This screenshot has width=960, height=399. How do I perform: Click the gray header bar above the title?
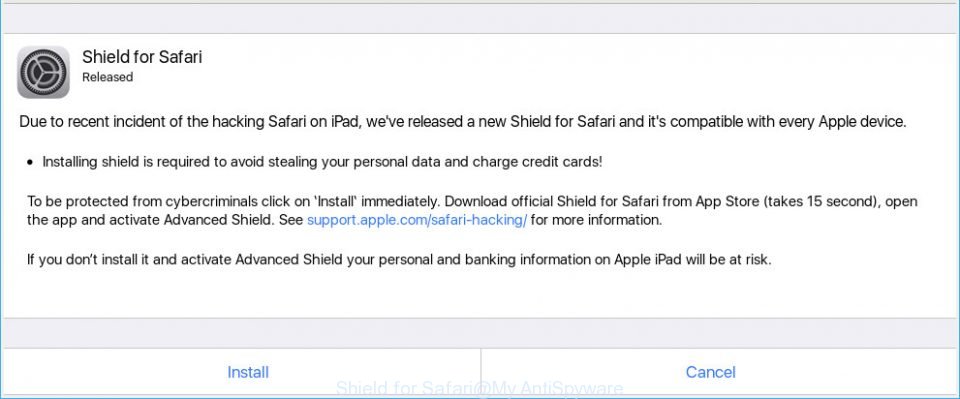pyautogui.click(x=480, y=19)
